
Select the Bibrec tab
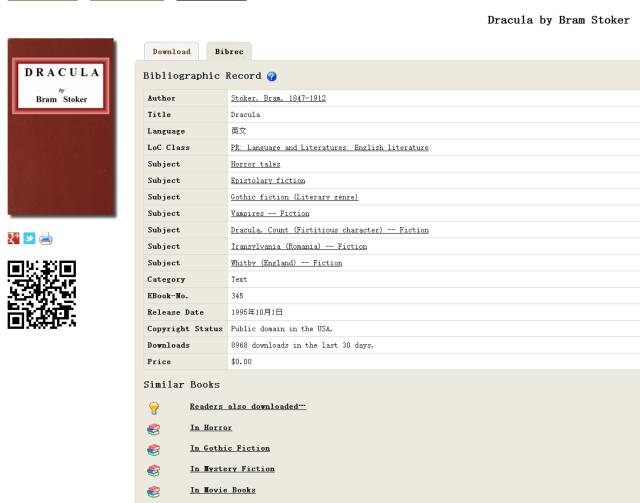229,51
